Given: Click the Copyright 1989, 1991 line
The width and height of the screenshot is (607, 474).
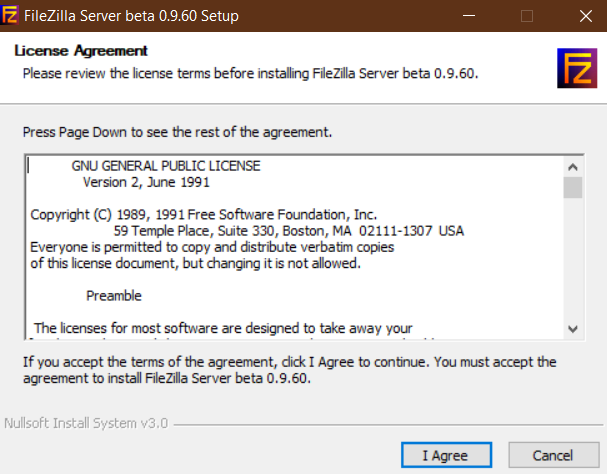Looking at the screenshot, I should click(x=204, y=215).
